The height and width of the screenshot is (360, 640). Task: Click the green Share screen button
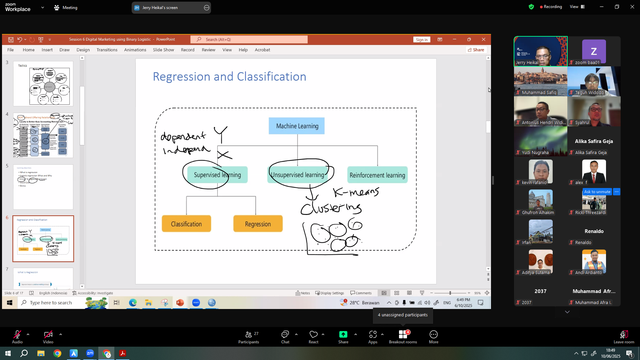343,336
